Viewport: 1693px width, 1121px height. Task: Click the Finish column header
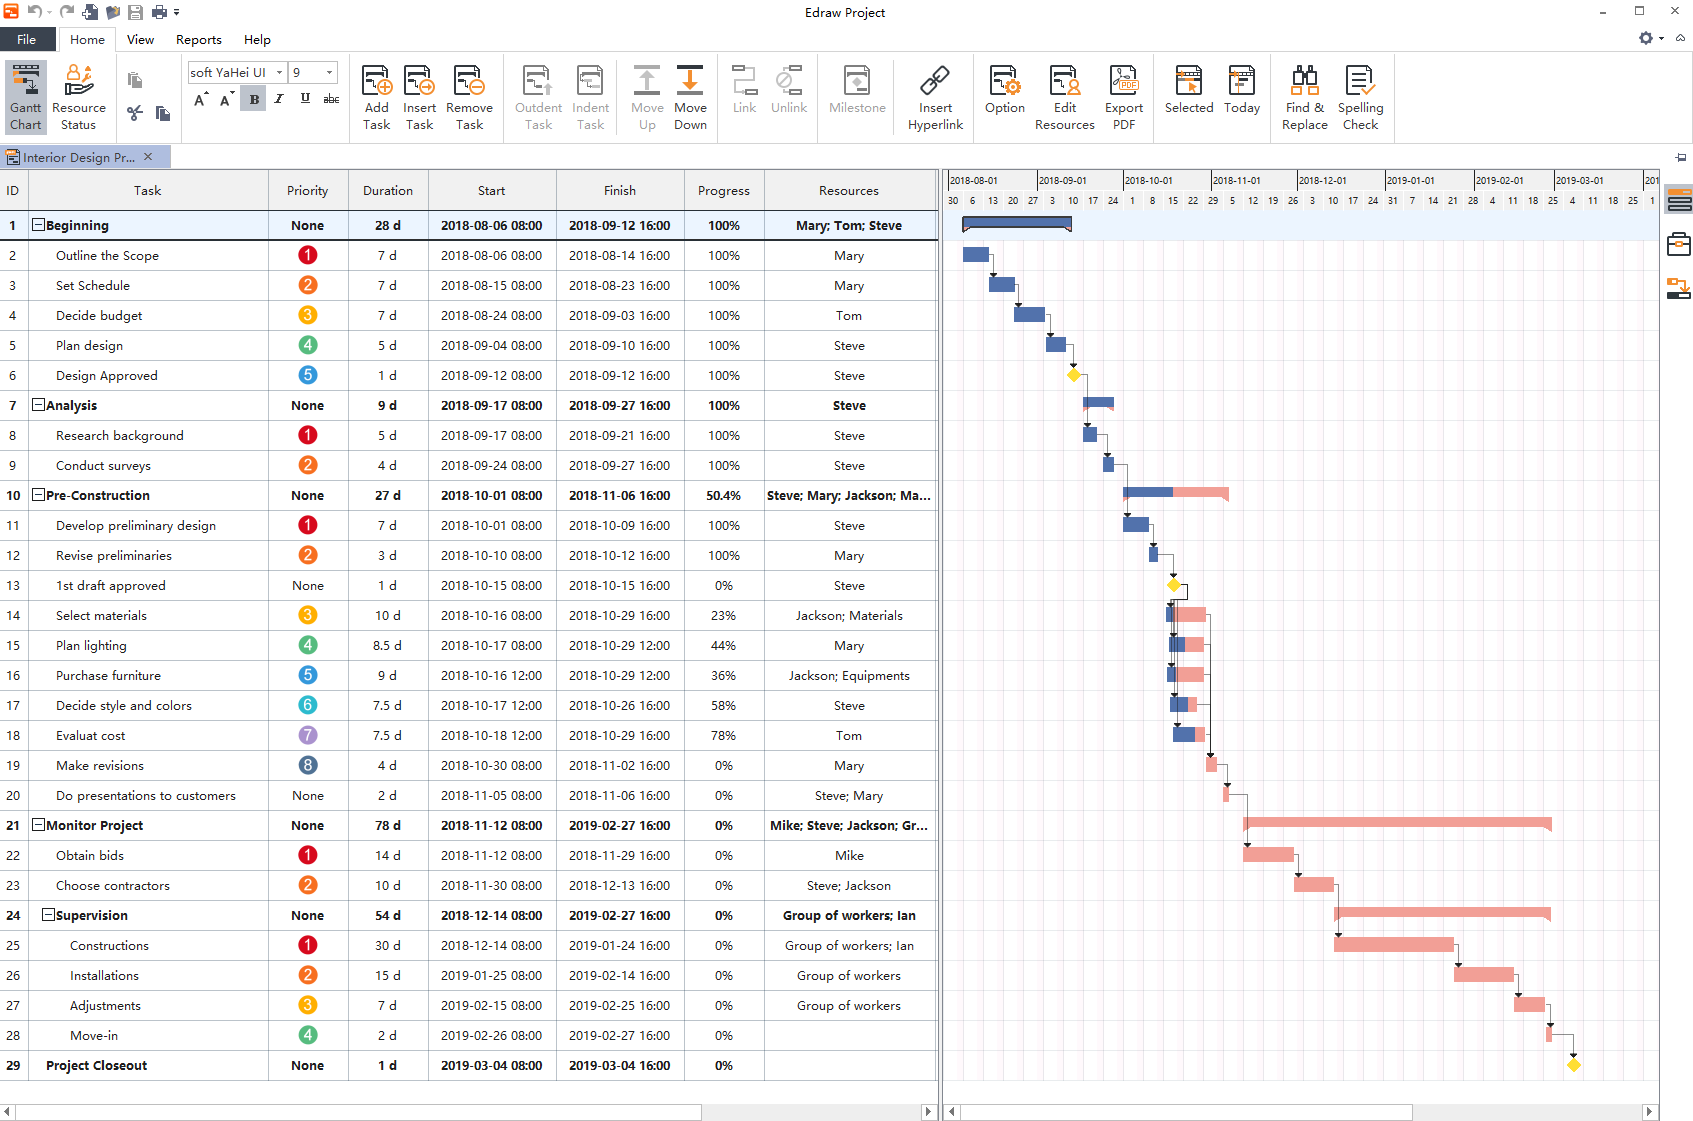(x=619, y=190)
